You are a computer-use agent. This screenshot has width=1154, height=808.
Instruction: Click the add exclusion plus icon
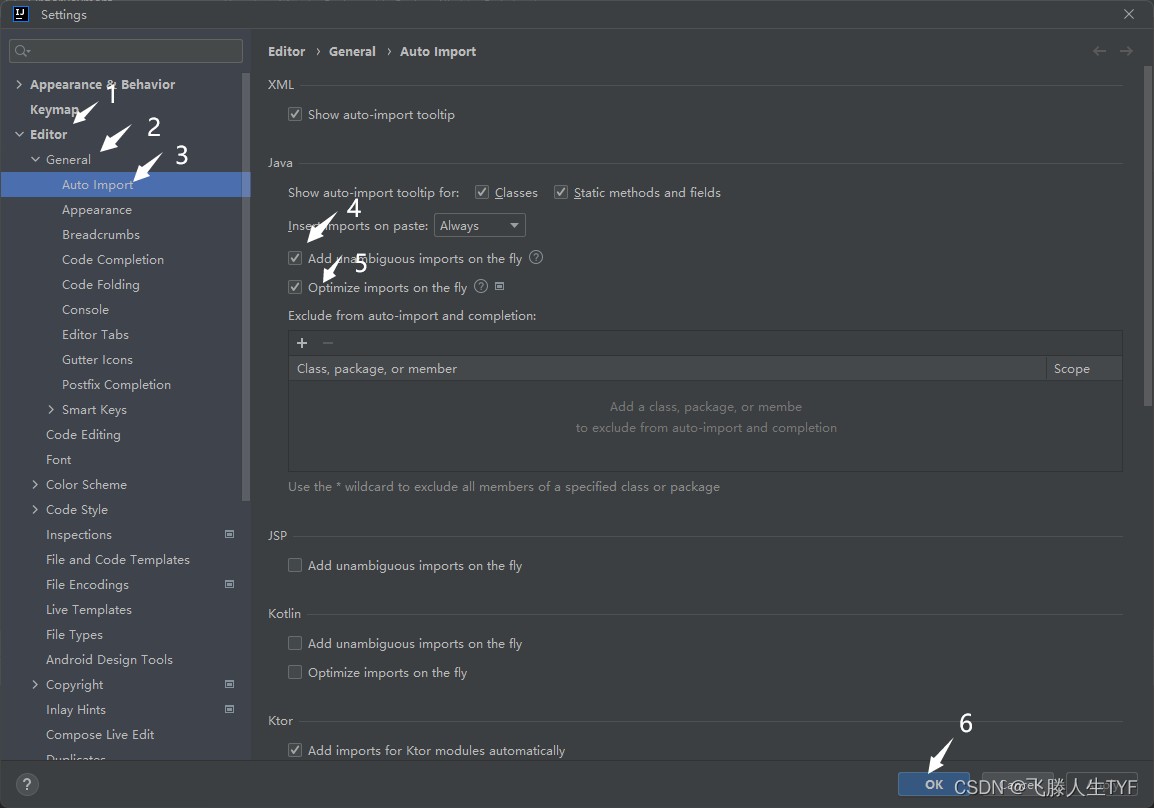click(302, 343)
